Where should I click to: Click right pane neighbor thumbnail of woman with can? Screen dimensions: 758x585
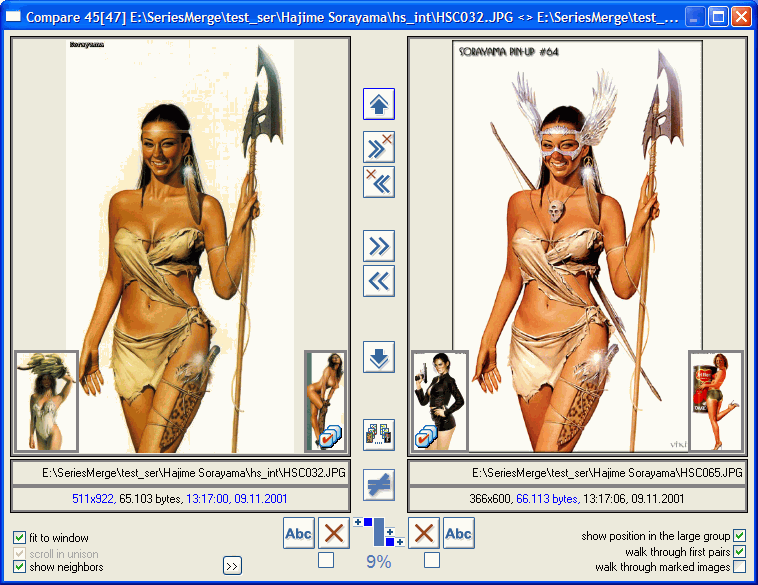point(716,401)
